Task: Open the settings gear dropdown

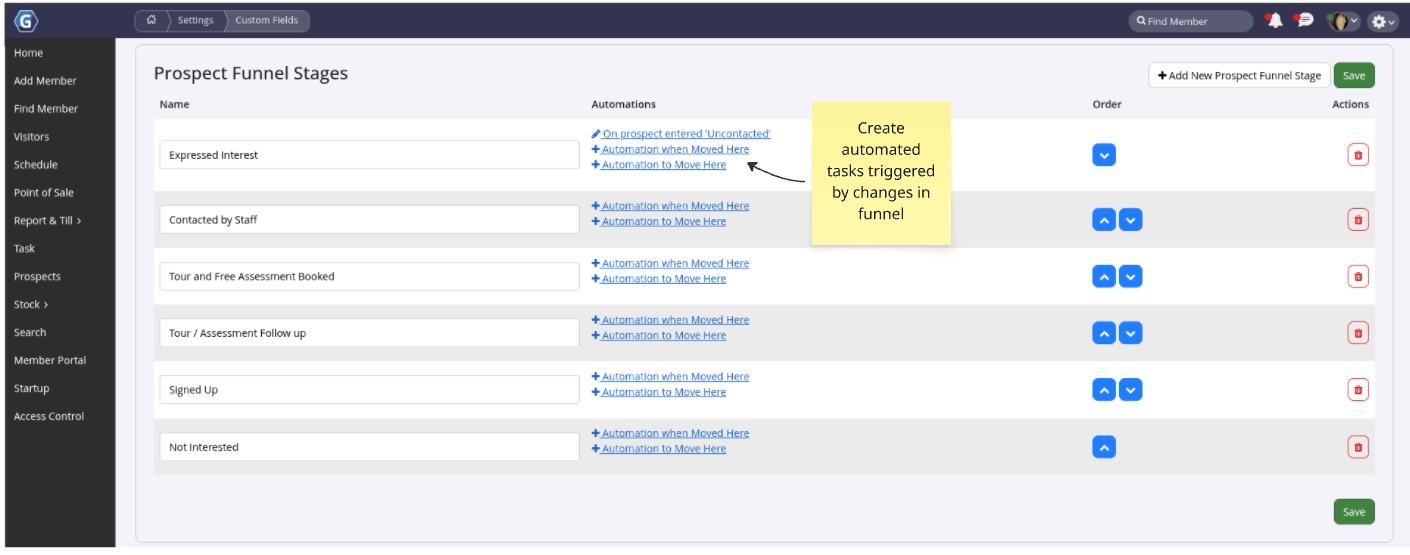Action: click(1383, 21)
